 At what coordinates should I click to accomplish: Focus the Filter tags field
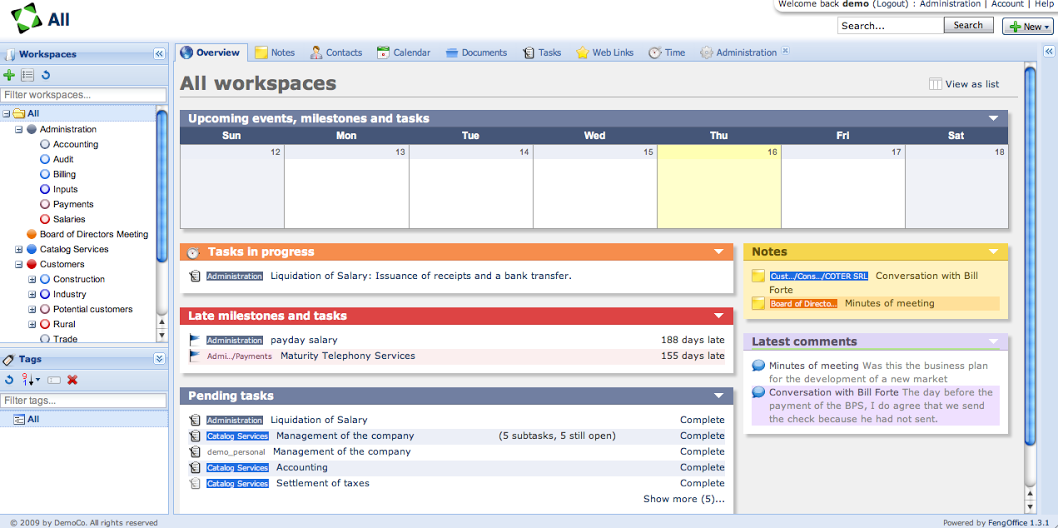84,401
